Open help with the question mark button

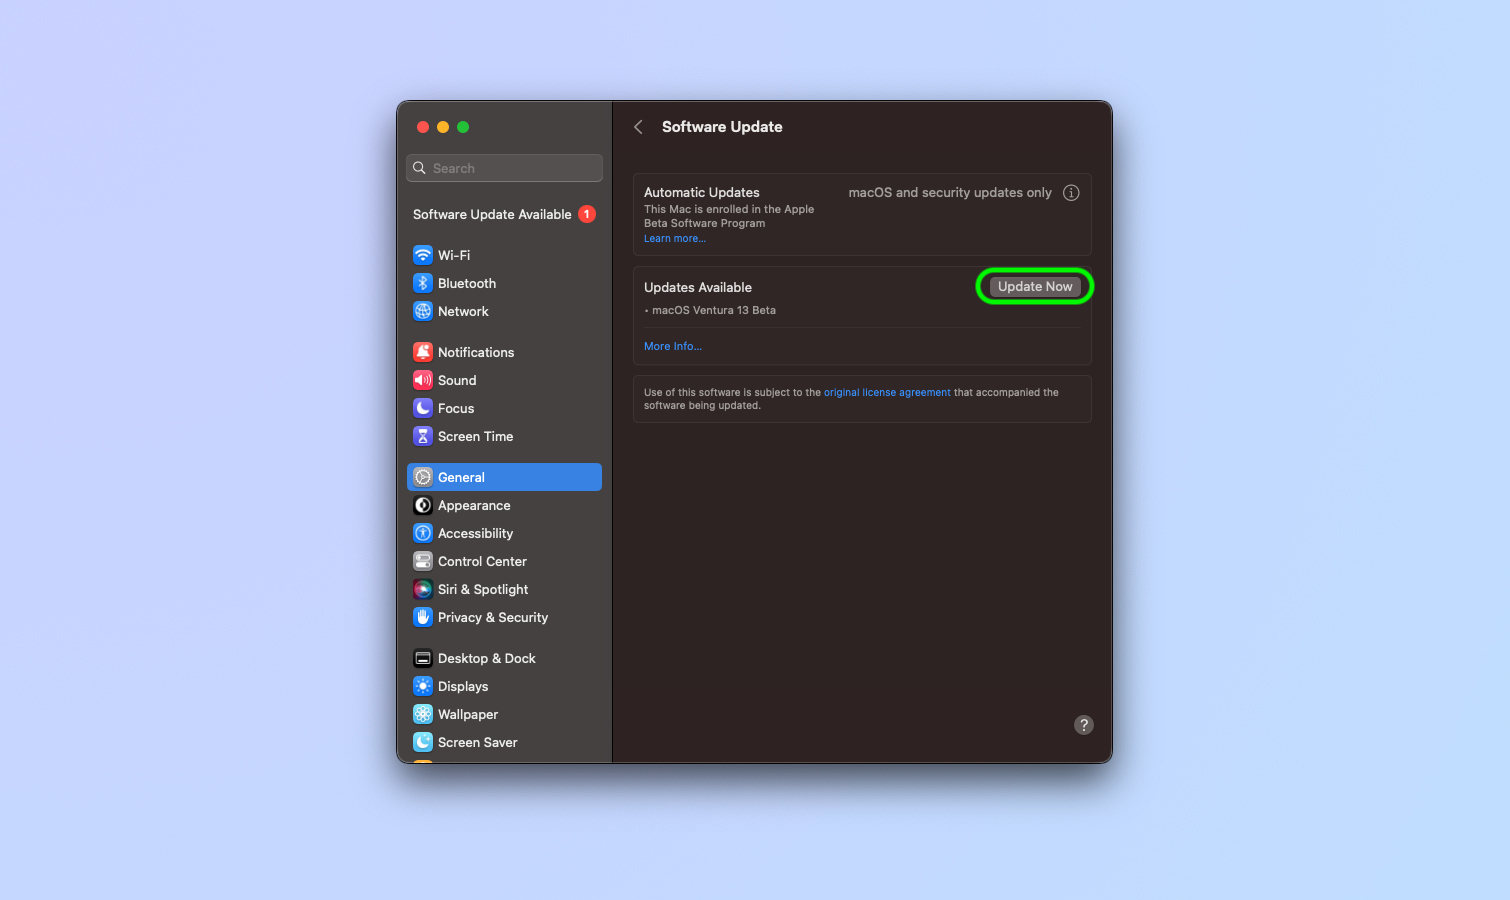[1084, 725]
